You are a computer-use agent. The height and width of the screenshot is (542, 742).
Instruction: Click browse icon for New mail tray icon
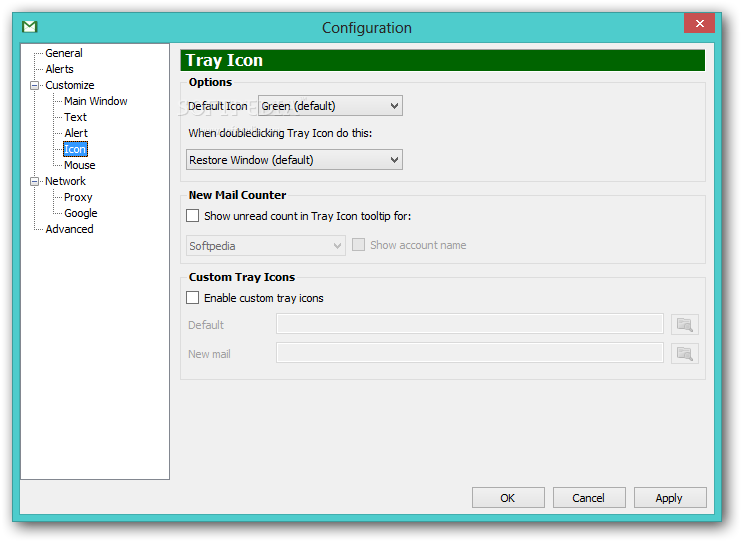pos(685,354)
